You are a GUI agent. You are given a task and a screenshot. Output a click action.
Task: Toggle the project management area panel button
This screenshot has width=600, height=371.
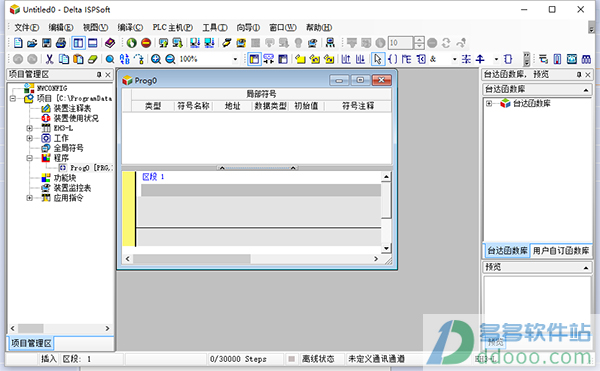[78, 43]
